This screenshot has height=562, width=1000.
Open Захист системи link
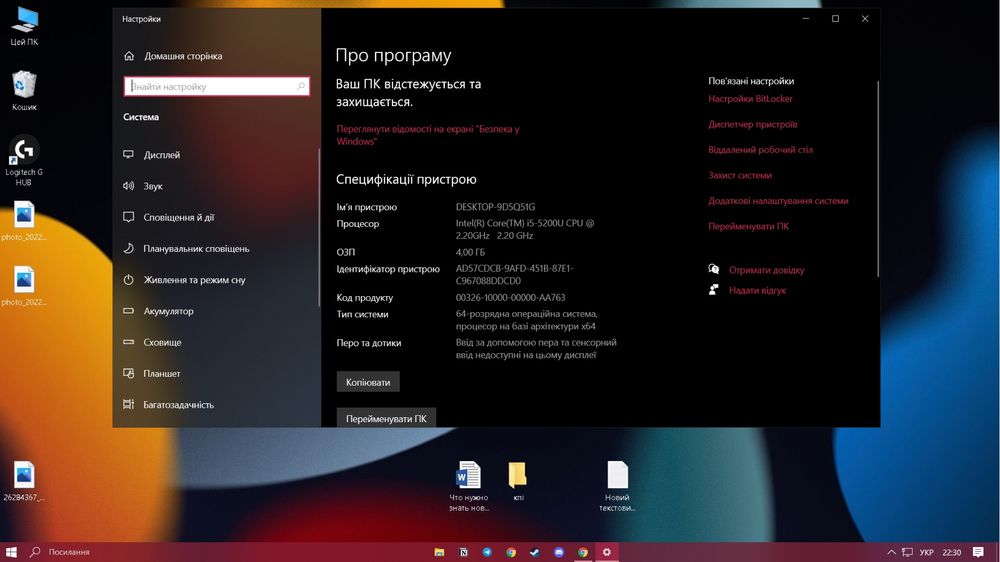(740, 175)
